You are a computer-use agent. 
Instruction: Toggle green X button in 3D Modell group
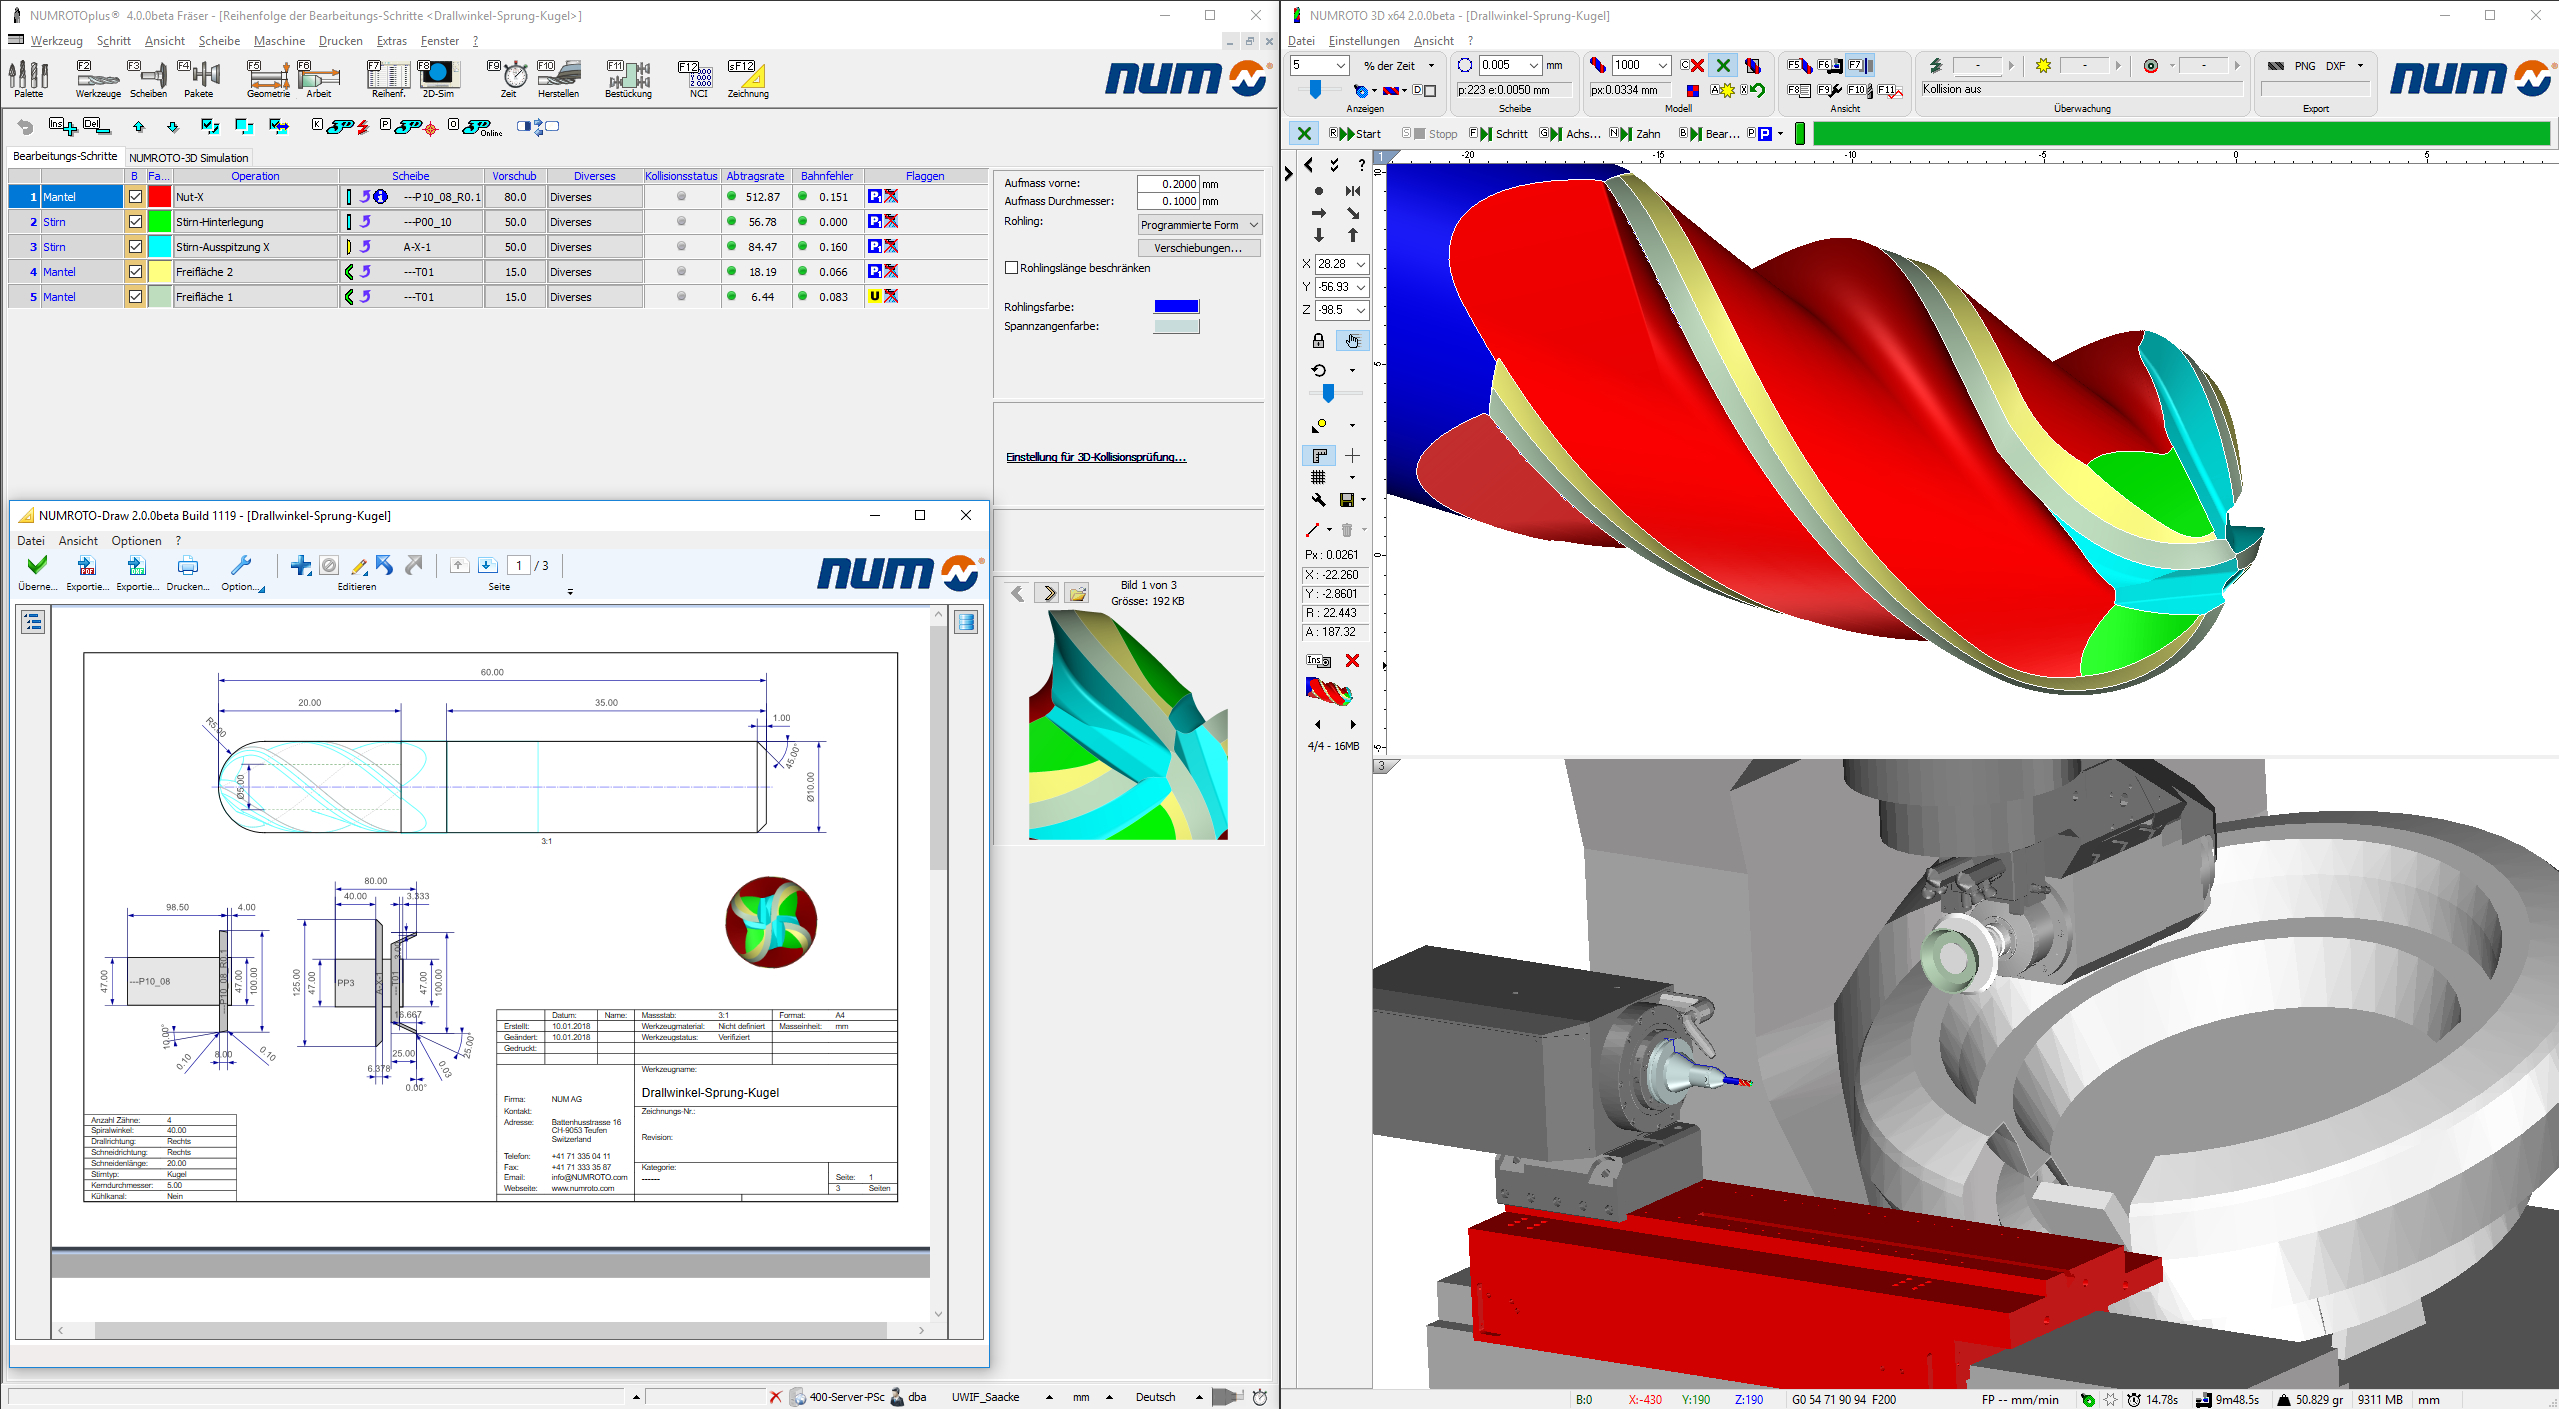(1723, 66)
